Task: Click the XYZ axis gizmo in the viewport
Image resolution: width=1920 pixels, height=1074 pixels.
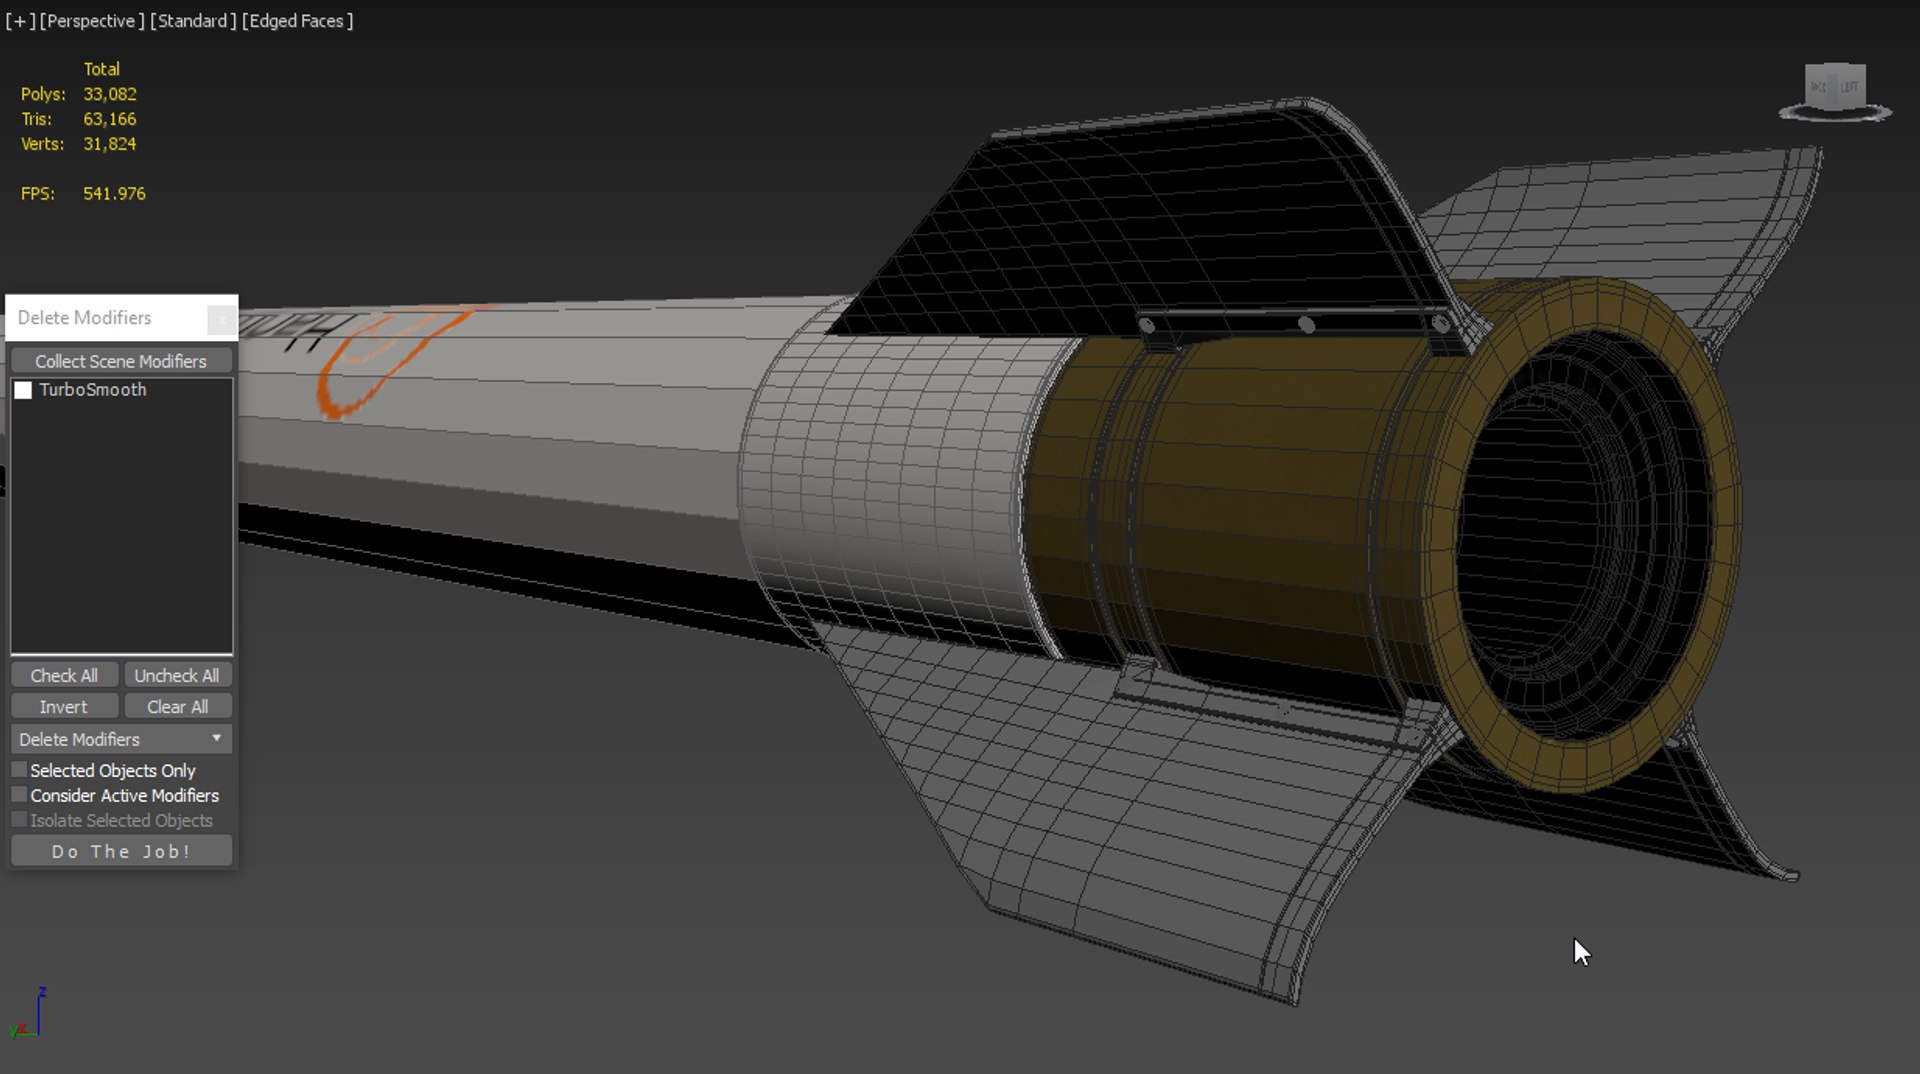Action: (x=28, y=1013)
